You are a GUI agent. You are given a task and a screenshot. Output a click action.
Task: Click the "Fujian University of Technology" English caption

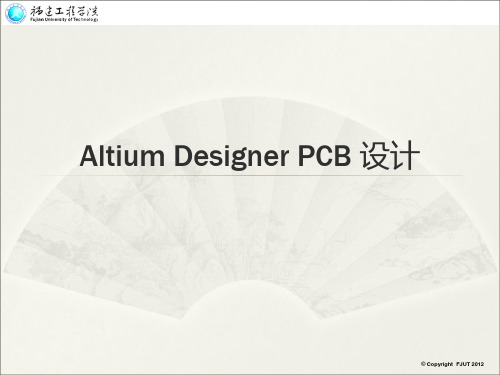(x=64, y=20)
